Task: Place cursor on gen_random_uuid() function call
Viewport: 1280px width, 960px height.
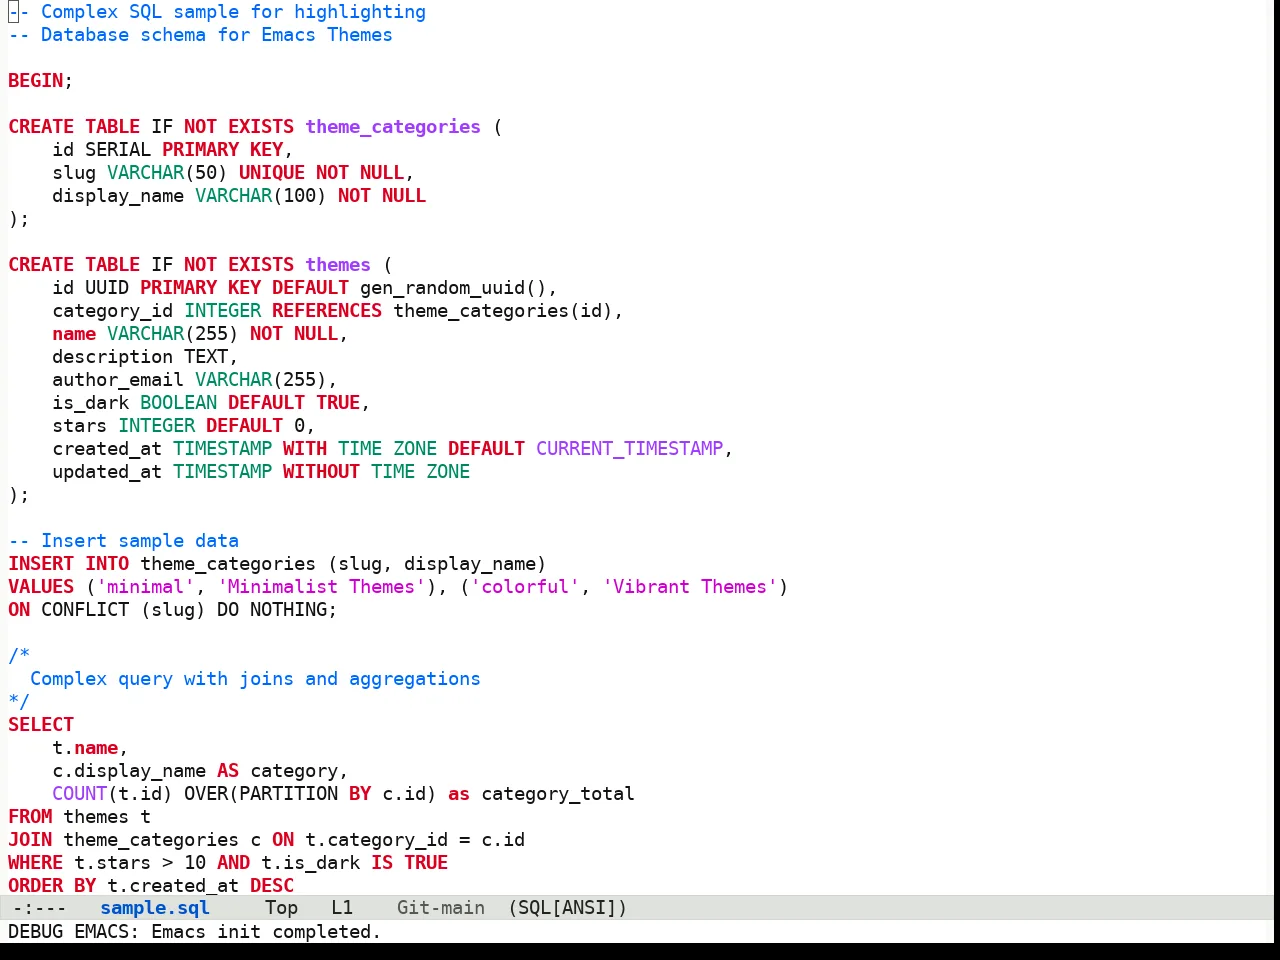Action: (453, 288)
